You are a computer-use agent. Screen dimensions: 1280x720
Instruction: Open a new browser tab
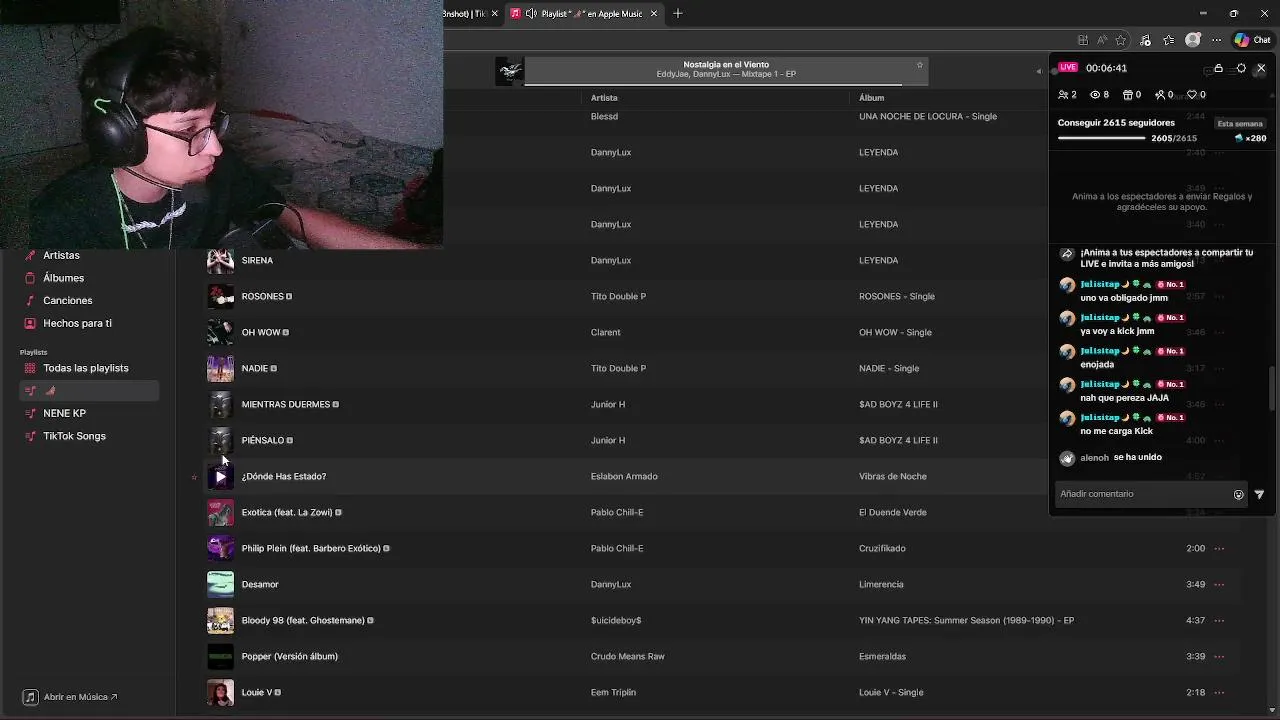point(678,13)
